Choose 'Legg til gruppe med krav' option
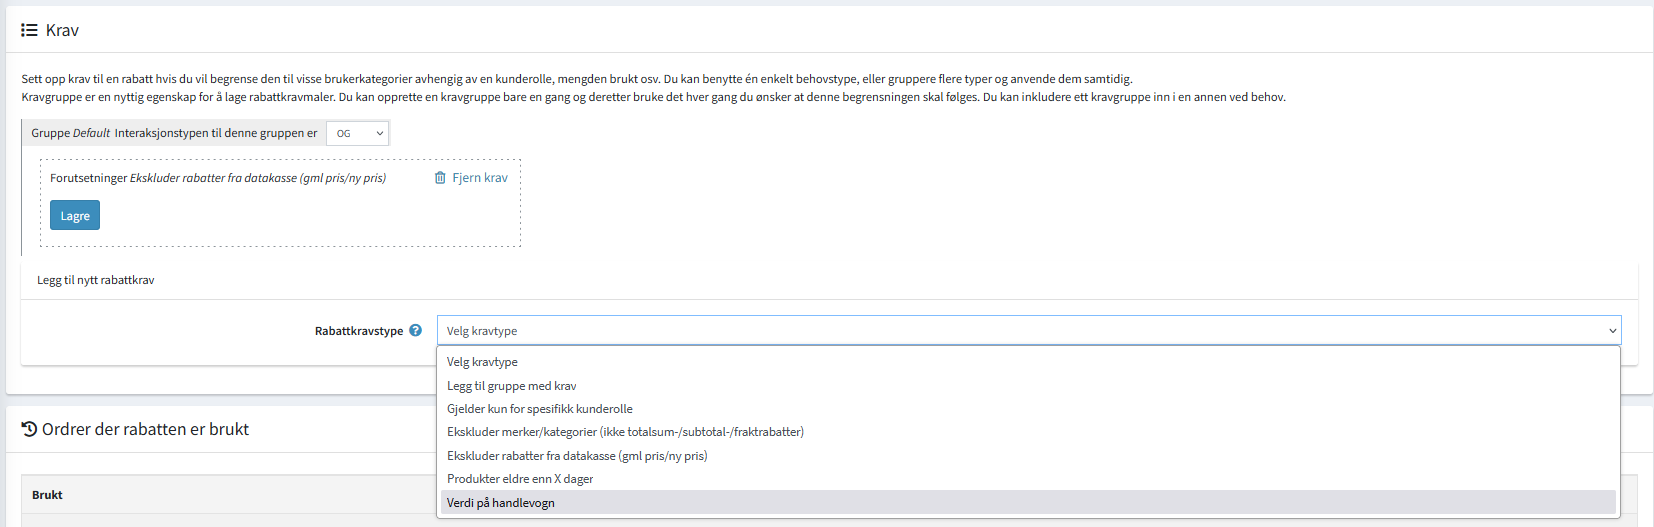The image size is (1654, 527). click(x=511, y=386)
